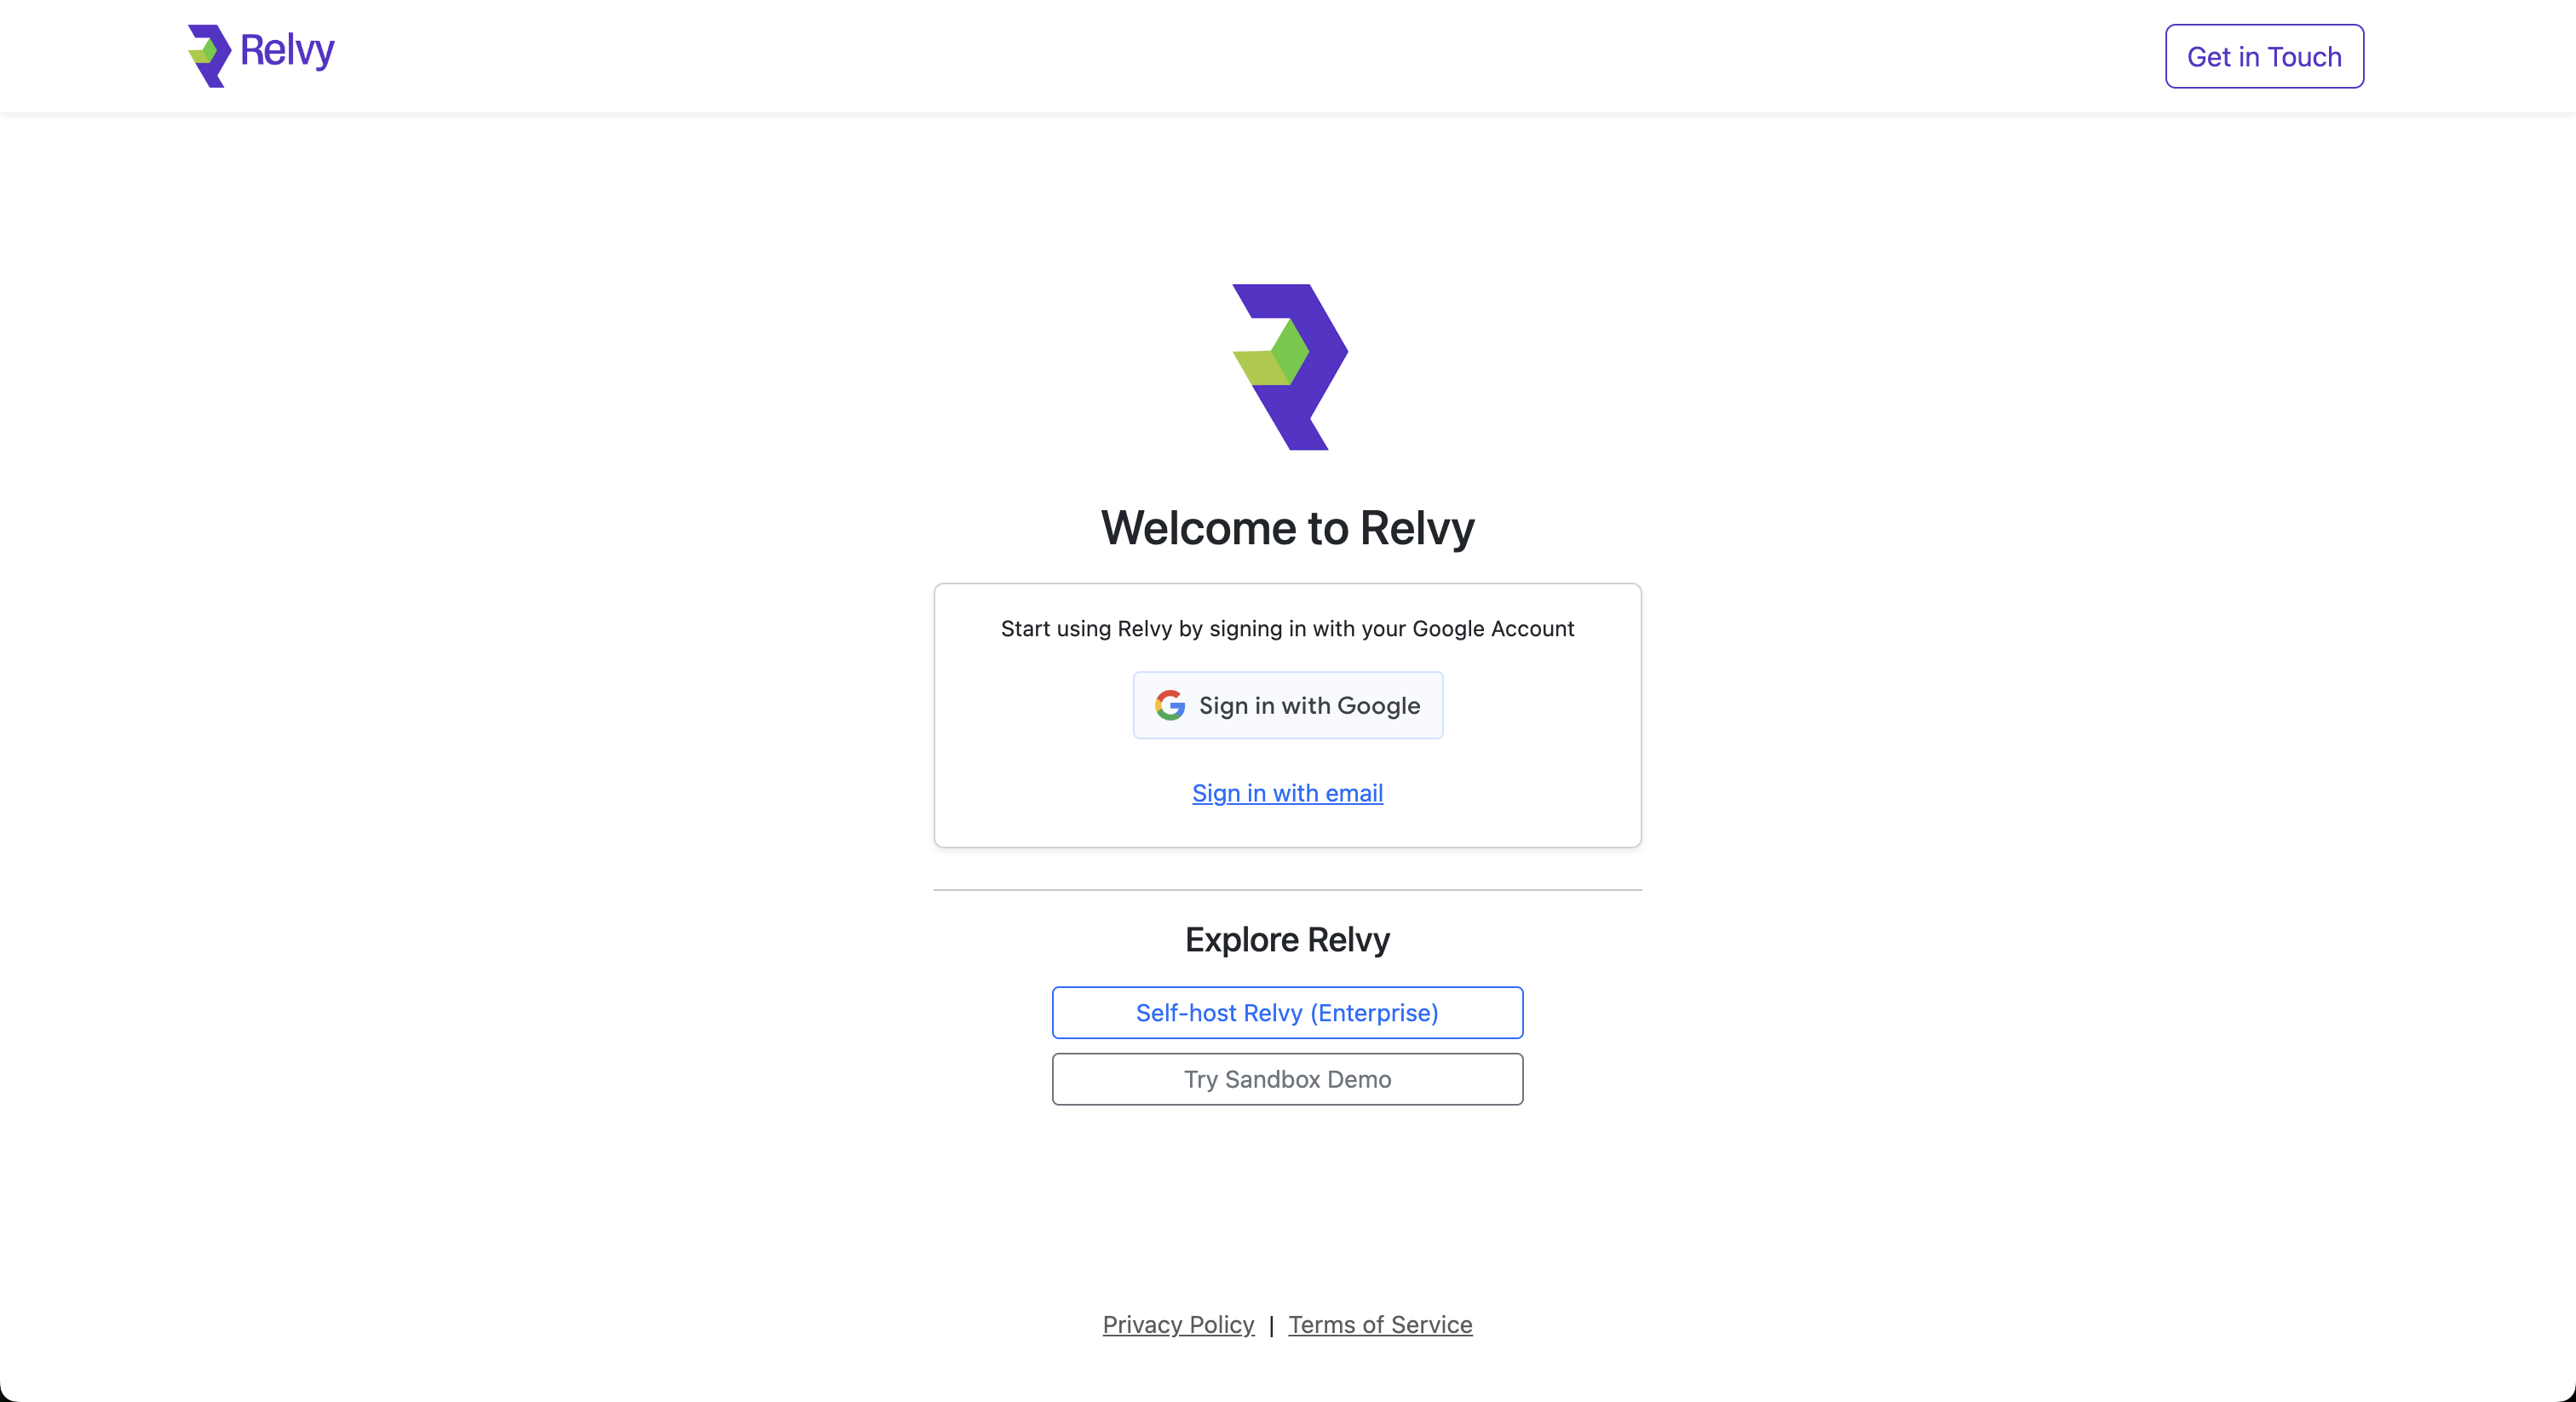Image resolution: width=2576 pixels, height=1402 pixels.
Task: Click the divider above Explore Relvy
Action: (1287, 890)
